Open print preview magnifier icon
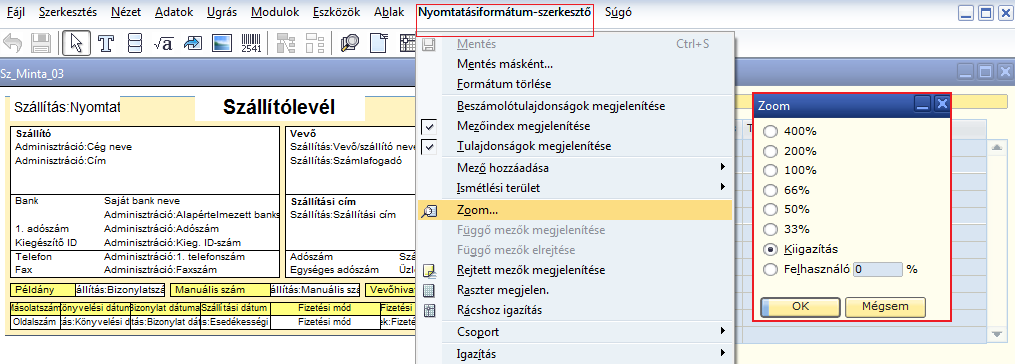Screen dimensions: 1015x364 pos(350,44)
